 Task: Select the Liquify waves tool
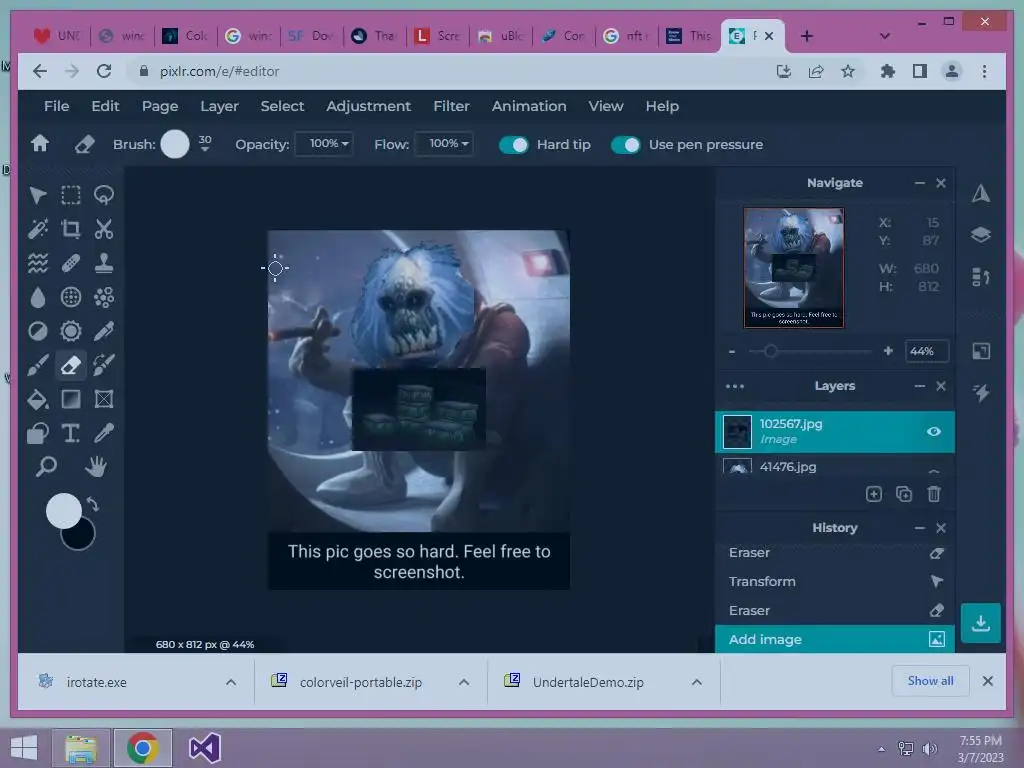[38, 263]
